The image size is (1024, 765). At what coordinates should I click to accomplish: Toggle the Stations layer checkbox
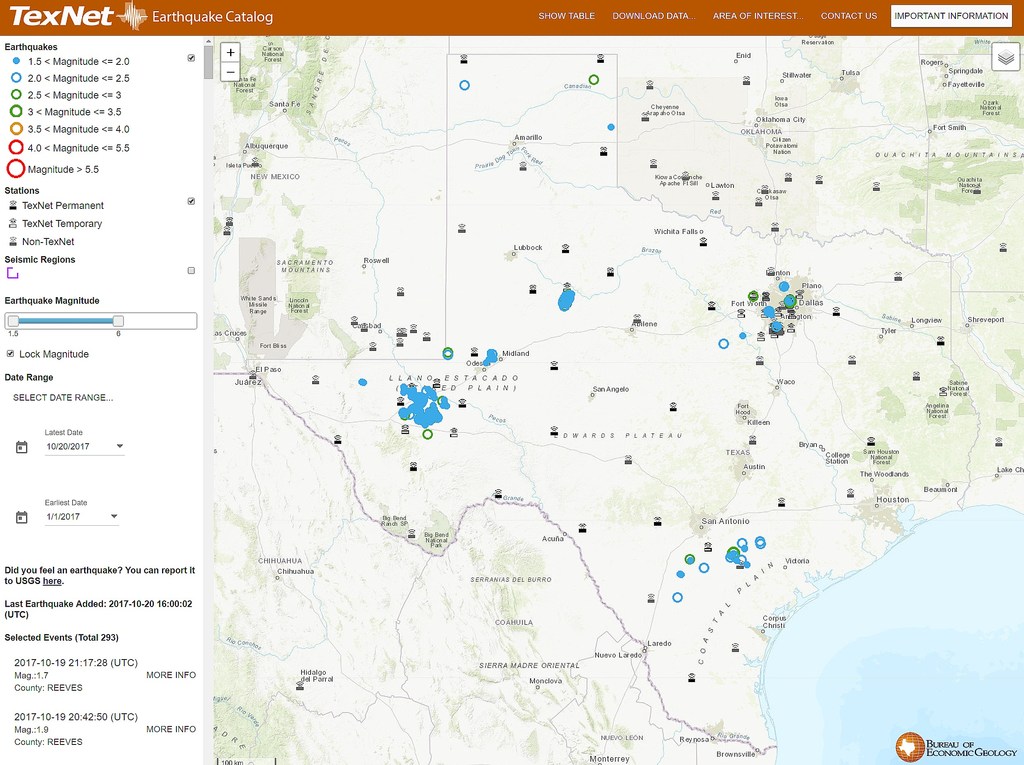pos(191,201)
